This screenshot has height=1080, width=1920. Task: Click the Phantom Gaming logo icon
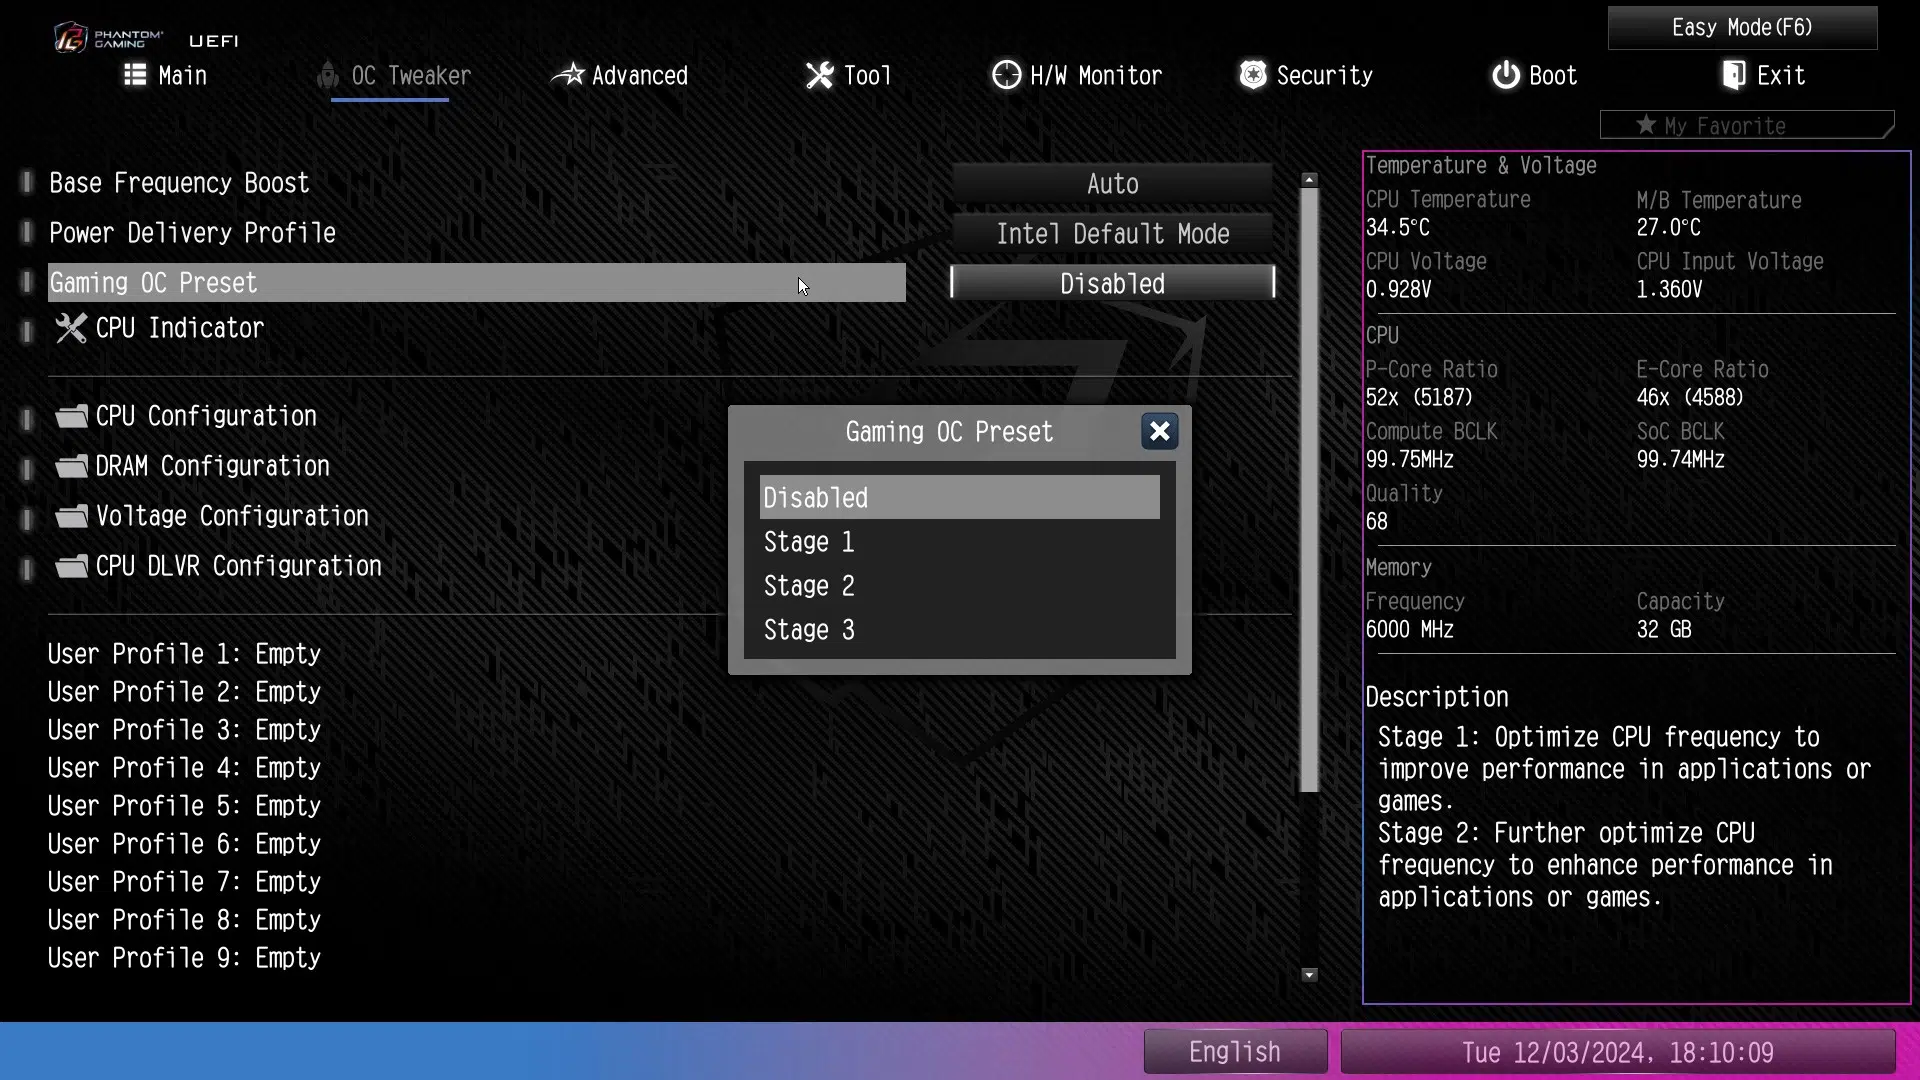(x=70, y=38)
